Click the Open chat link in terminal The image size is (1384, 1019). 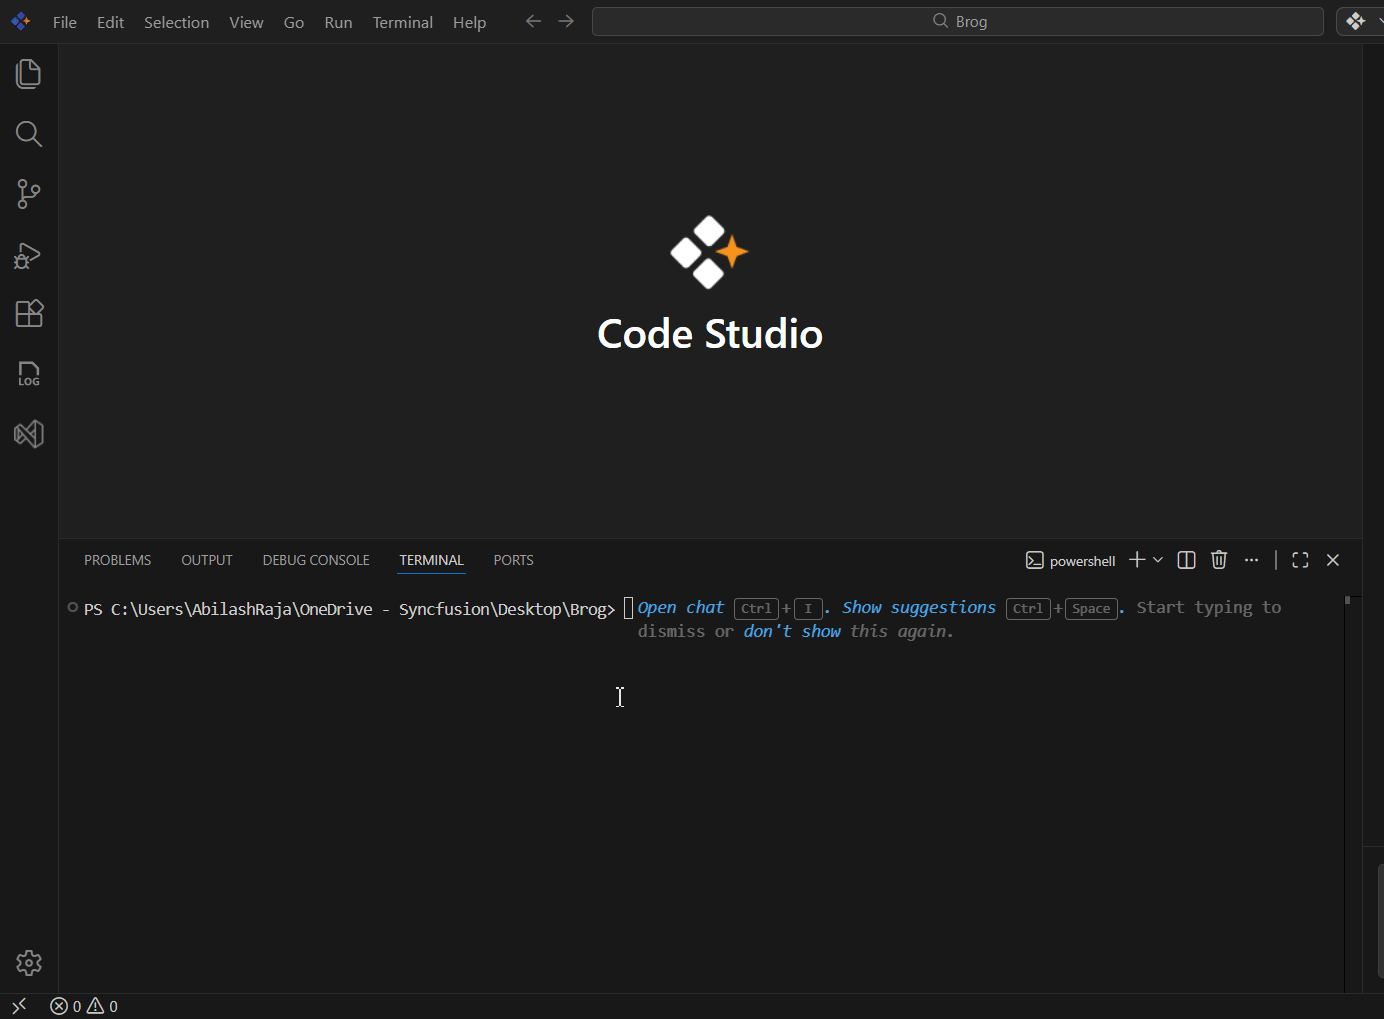pyautogui.click(x=680, y=608)
